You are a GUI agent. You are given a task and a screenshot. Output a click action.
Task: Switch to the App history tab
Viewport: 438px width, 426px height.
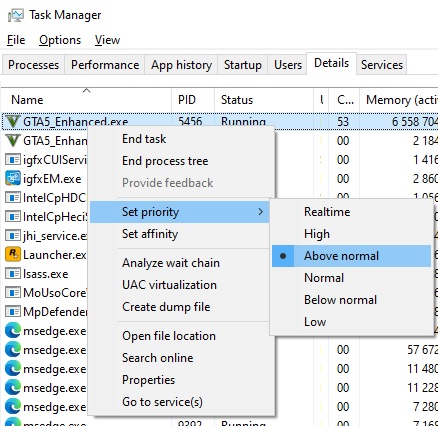[x=181, y=65]
